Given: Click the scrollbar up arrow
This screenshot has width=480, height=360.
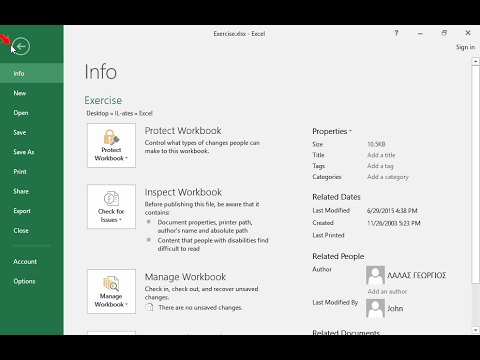Looking at the screenshot, I should tap(475, 62).
